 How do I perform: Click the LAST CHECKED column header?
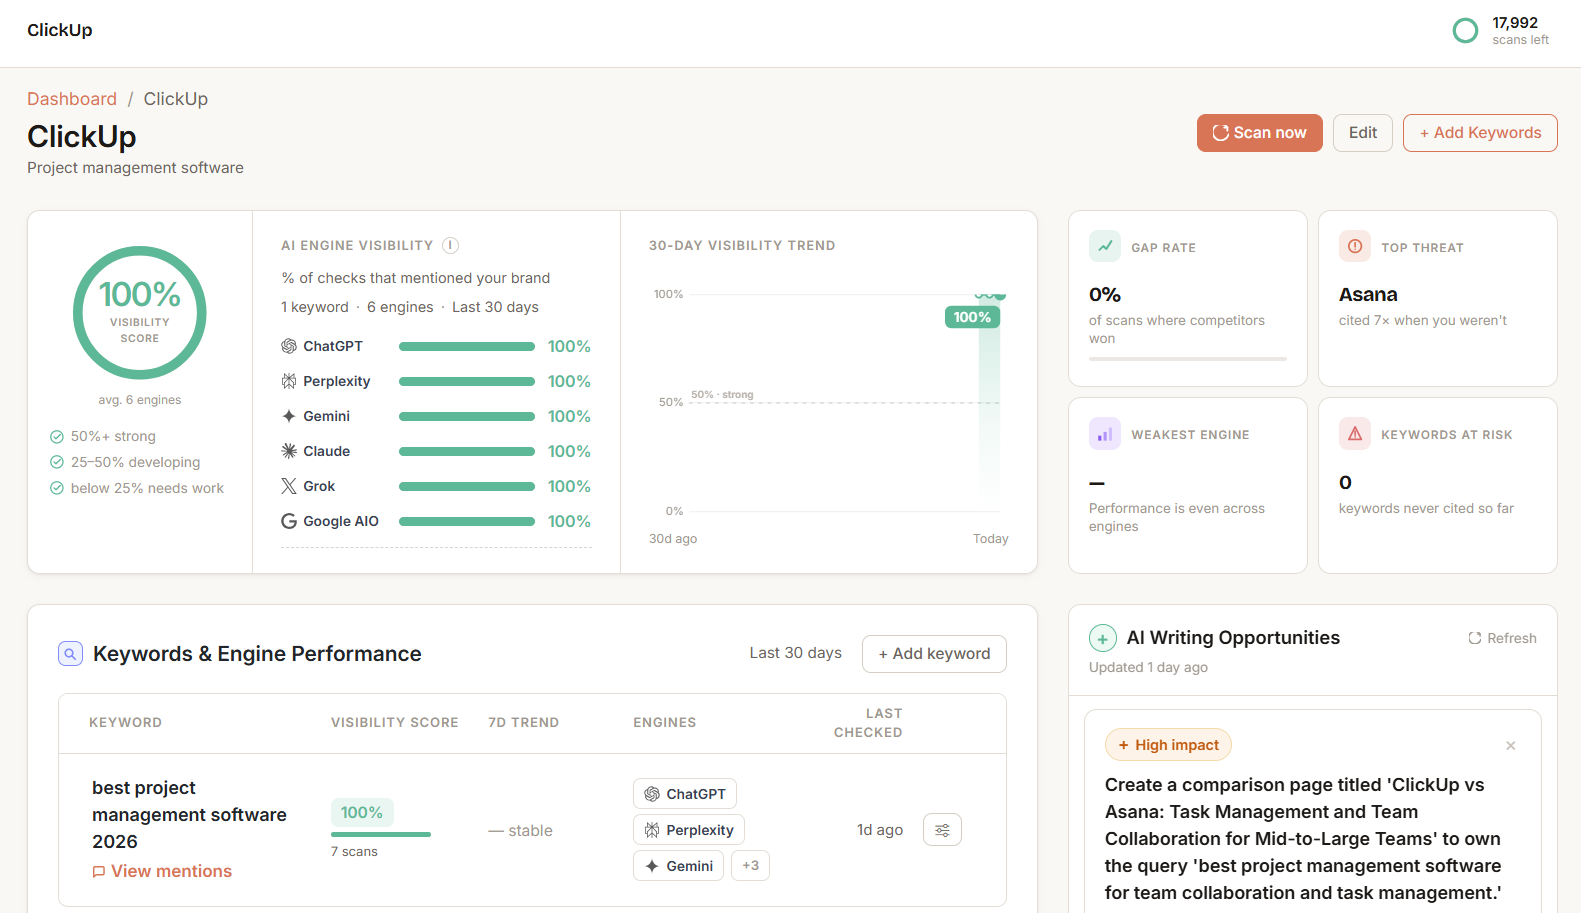click(x=868, y=723)
